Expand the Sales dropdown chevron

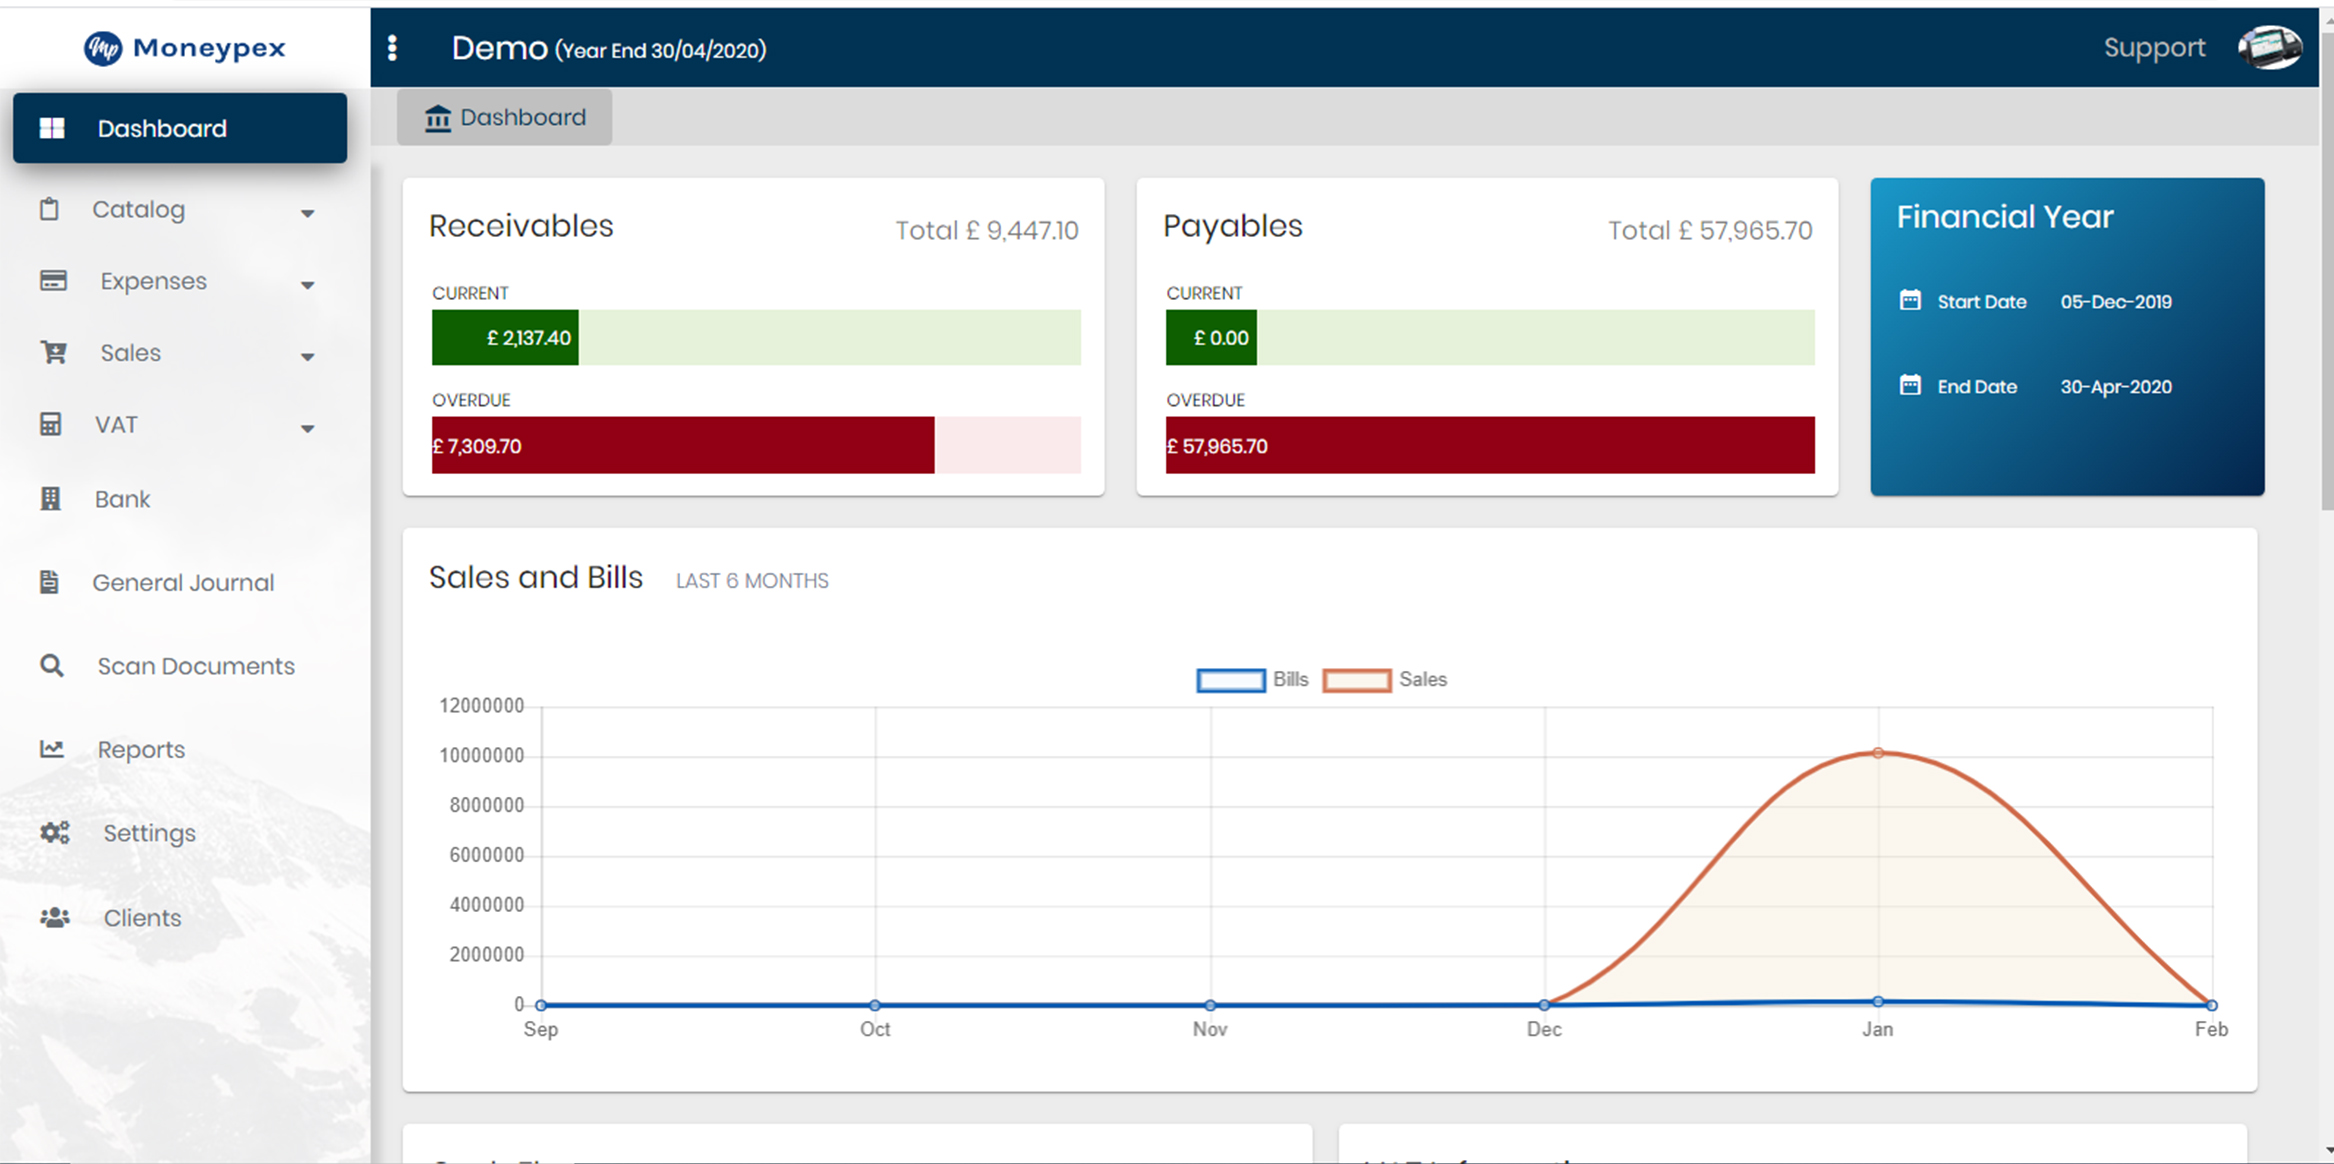[307, 357]
